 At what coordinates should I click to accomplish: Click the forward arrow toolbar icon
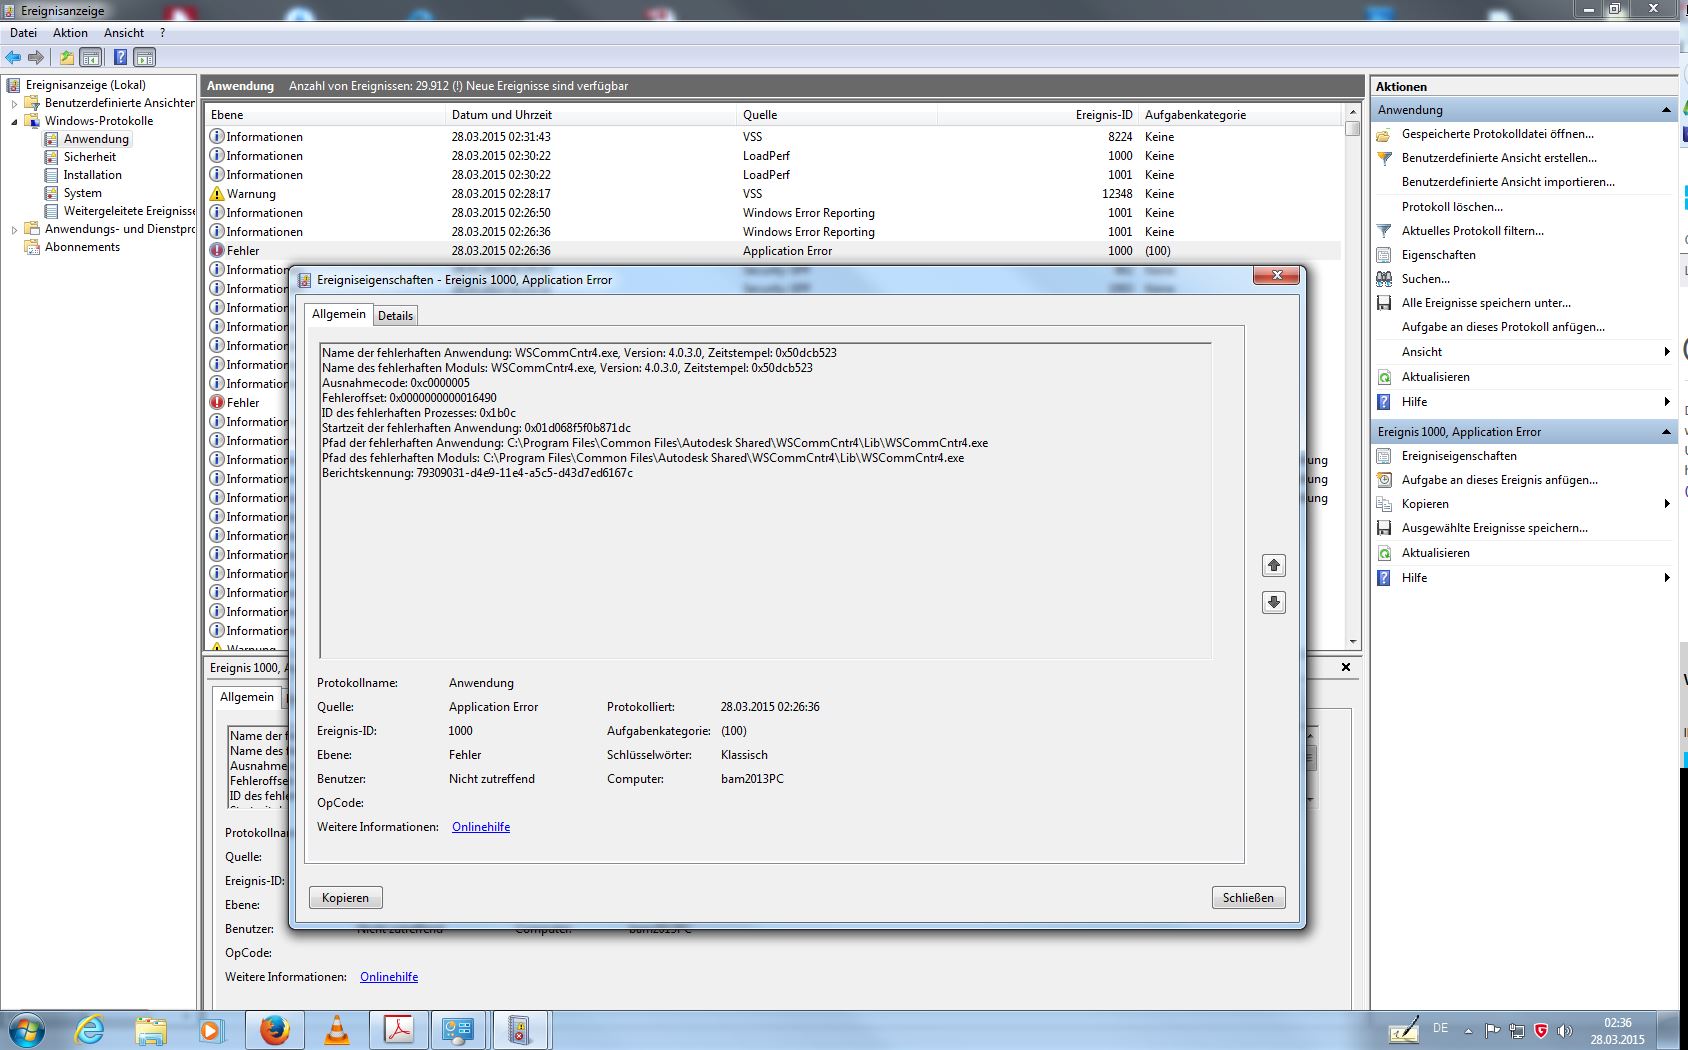coord(36,57)
